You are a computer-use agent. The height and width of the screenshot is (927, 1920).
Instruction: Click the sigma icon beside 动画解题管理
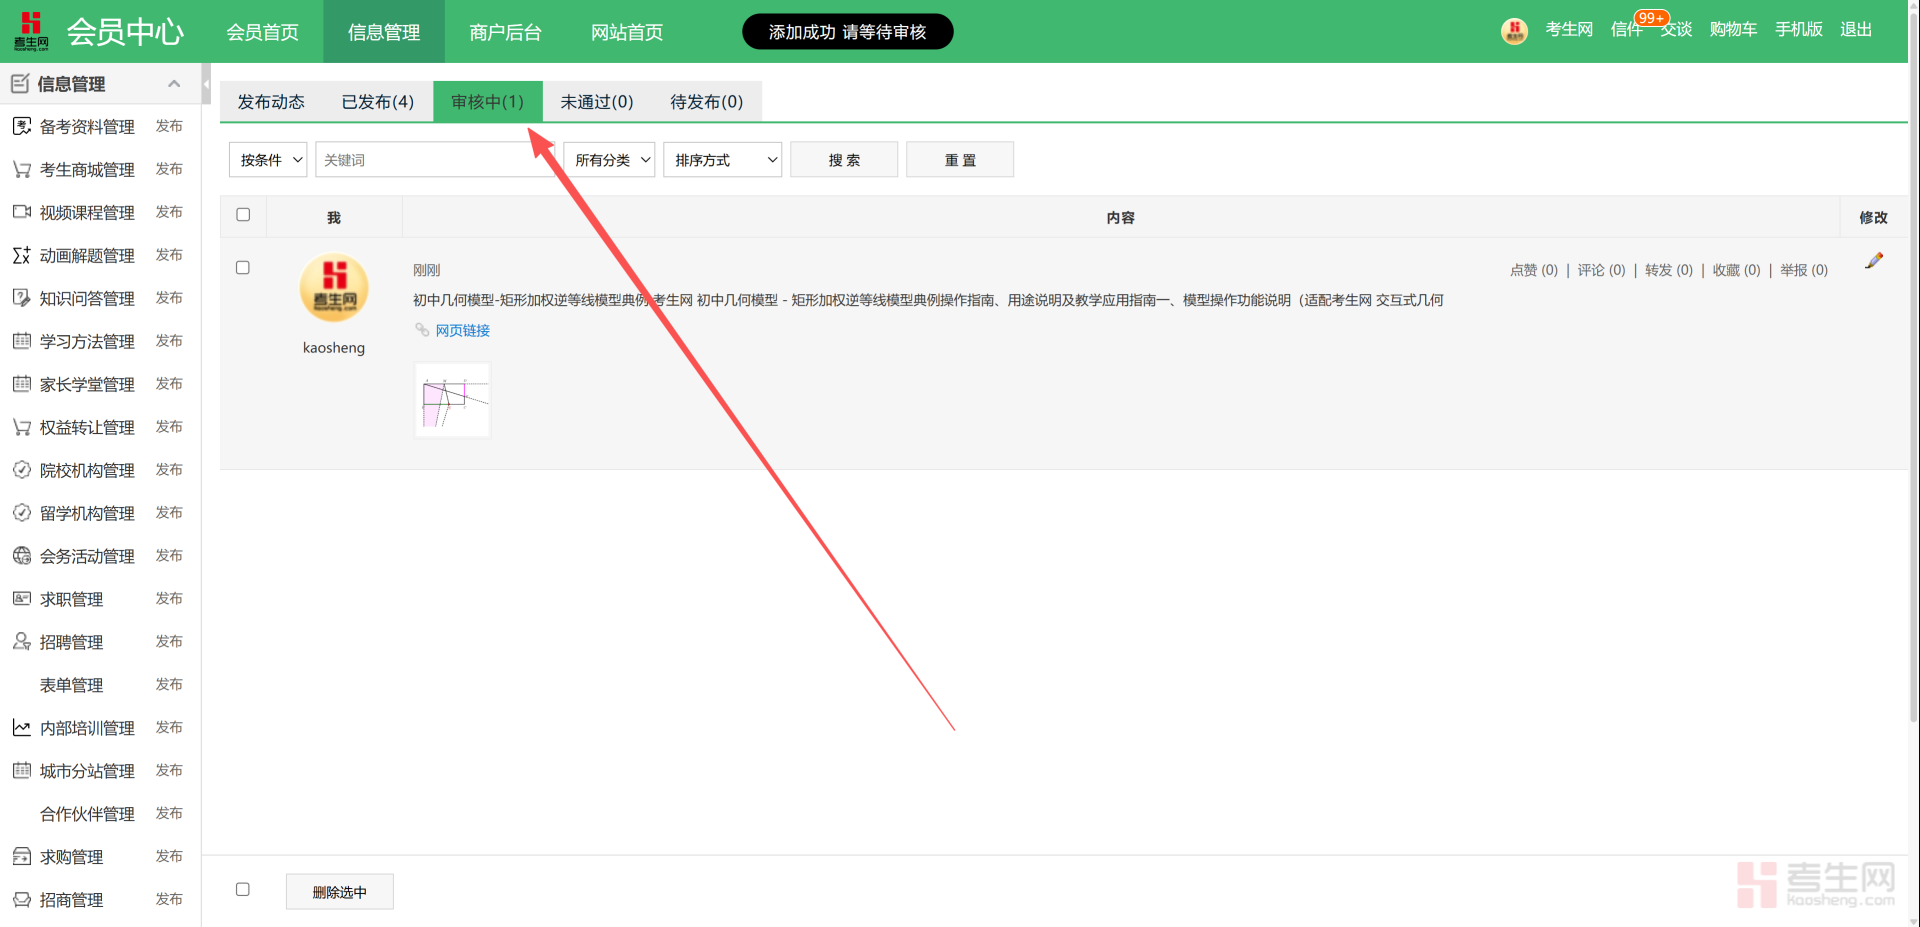coord(21,255)
